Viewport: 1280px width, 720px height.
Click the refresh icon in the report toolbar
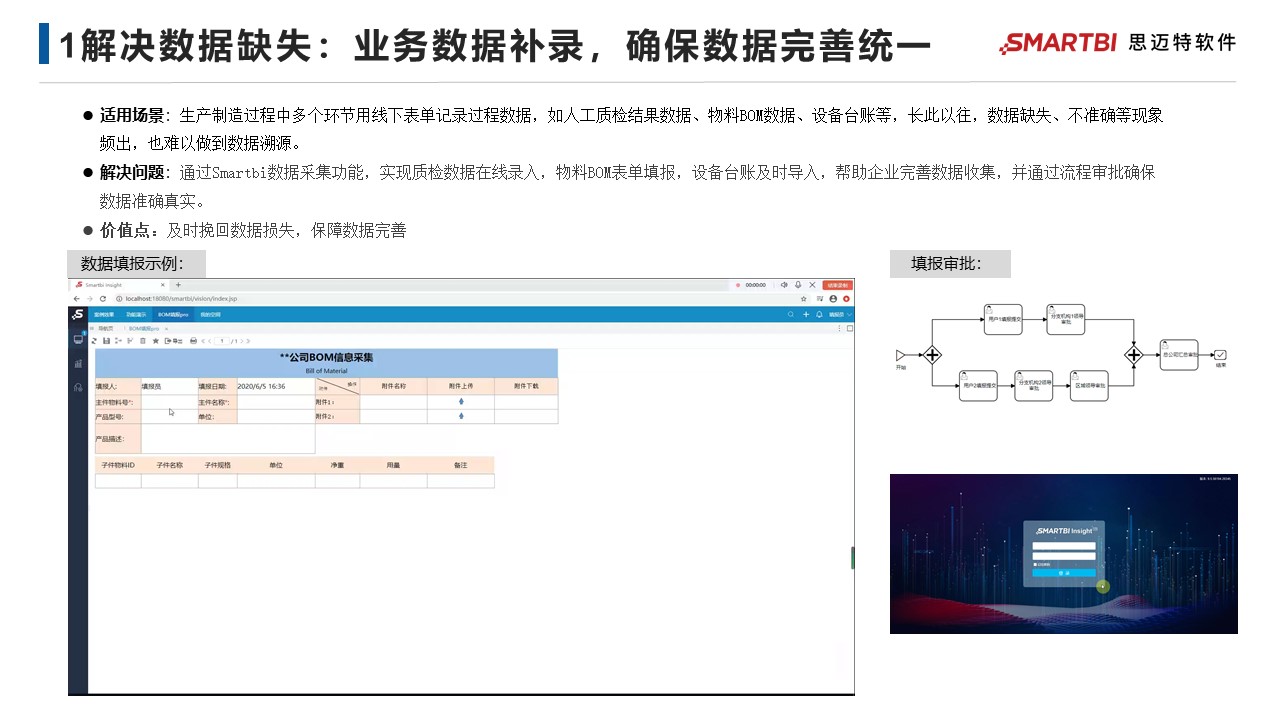tap(94, 341)
